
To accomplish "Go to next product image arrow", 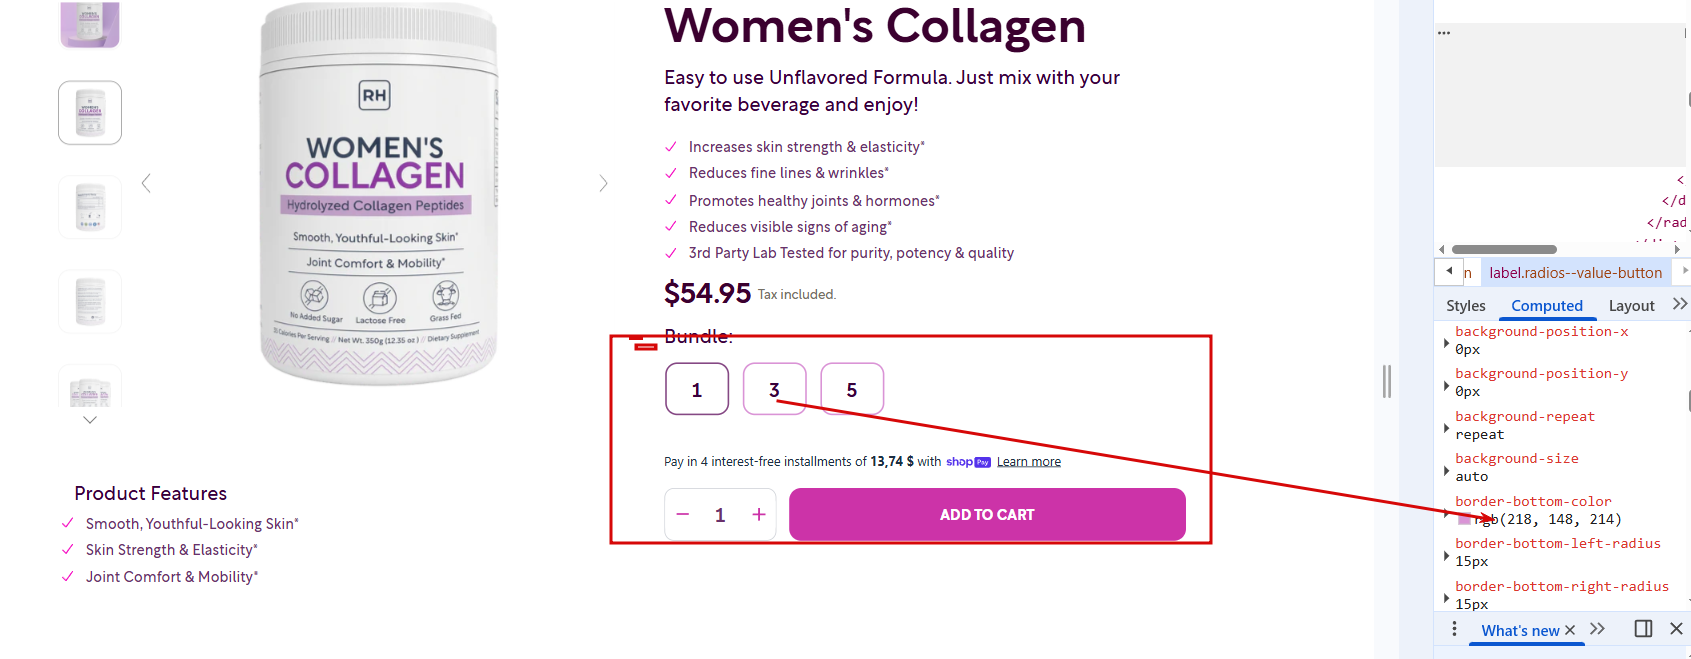I will pyautogui.click(x=603, y=183).
